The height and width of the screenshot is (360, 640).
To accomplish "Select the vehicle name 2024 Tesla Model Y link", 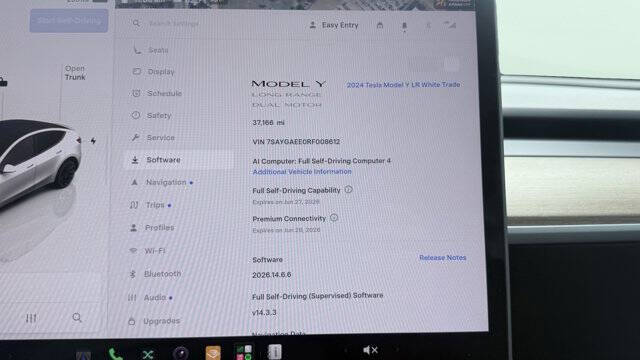I will pos(403,84).
